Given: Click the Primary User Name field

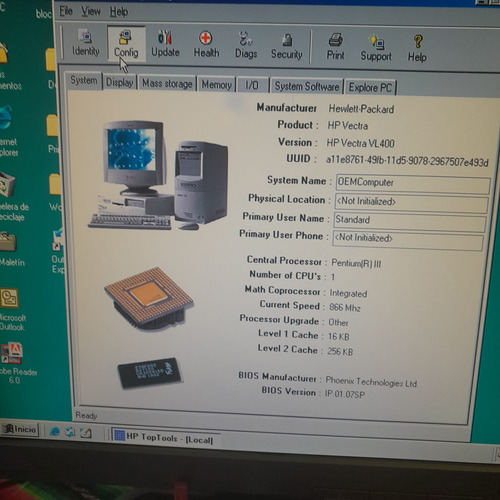Looking at the screenshot, I should [x=409, y=221].
